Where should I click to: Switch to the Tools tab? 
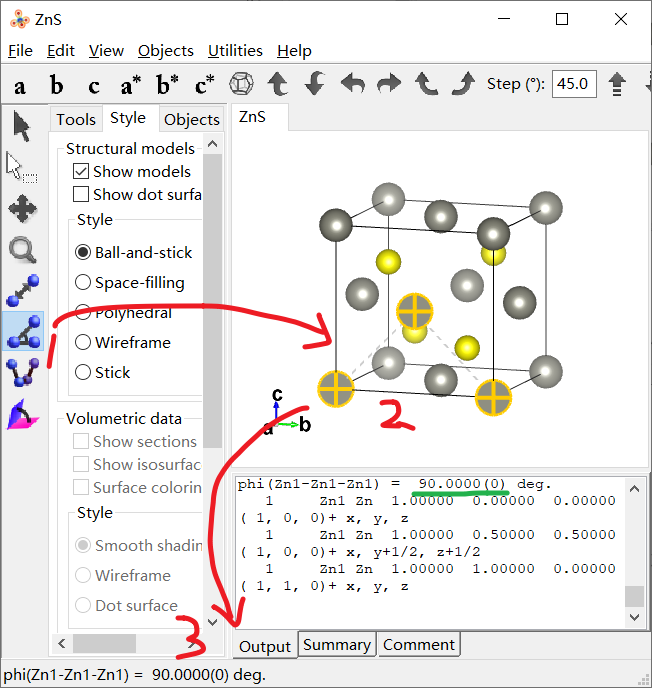click(76, 119)
